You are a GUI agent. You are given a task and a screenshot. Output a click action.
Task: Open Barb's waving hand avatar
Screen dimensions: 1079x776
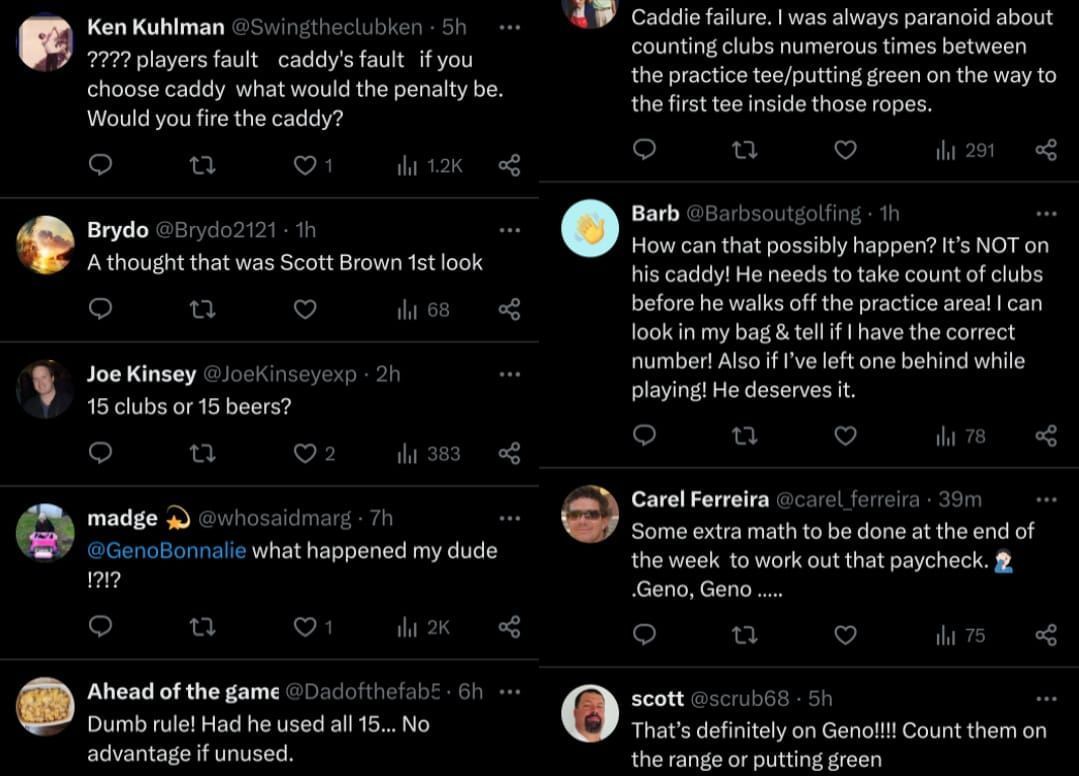click(590, 228)
